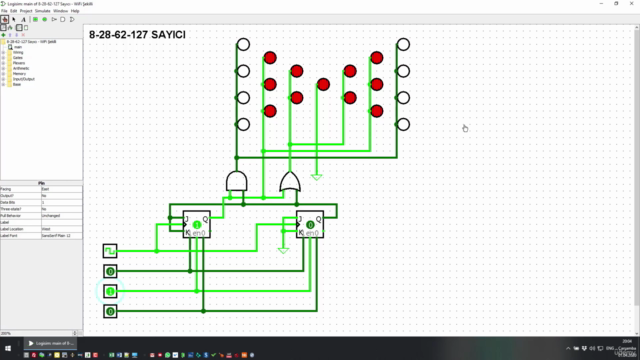640x360 pixels.
Task: Click the Facing property value East
Action: click(x=61, y=189)
